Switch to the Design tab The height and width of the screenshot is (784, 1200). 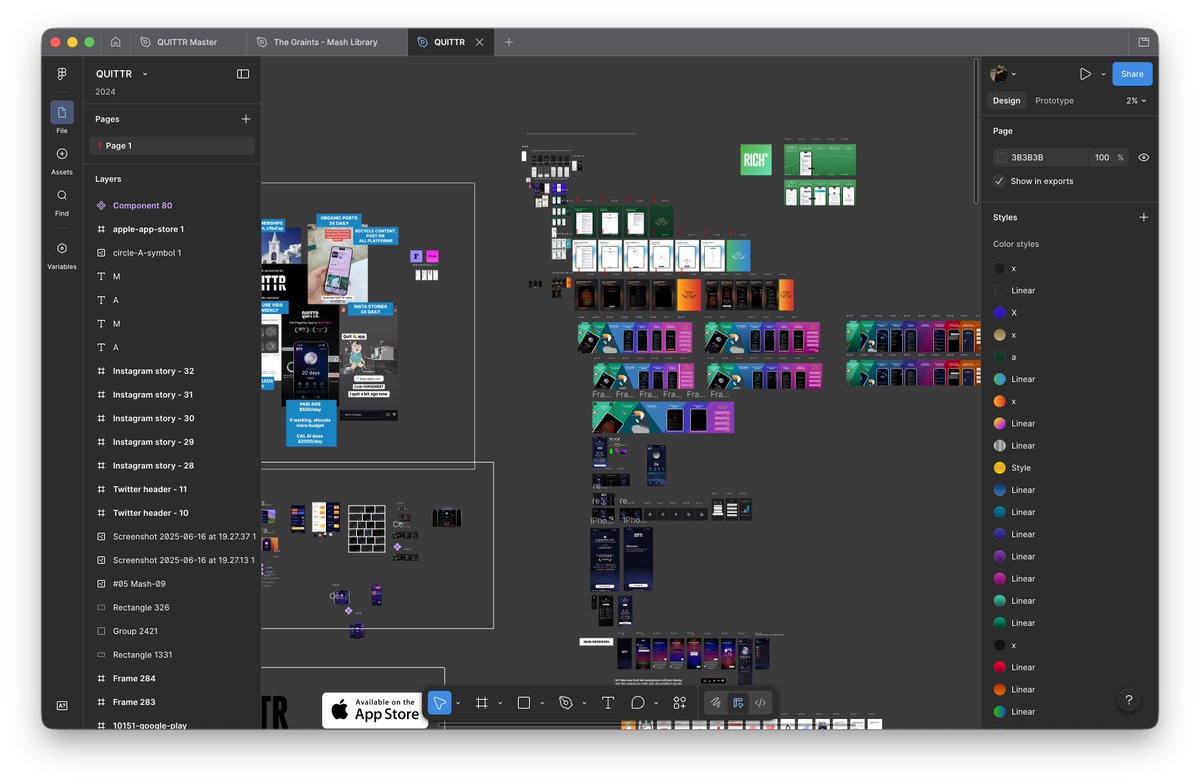point(1006,101)
